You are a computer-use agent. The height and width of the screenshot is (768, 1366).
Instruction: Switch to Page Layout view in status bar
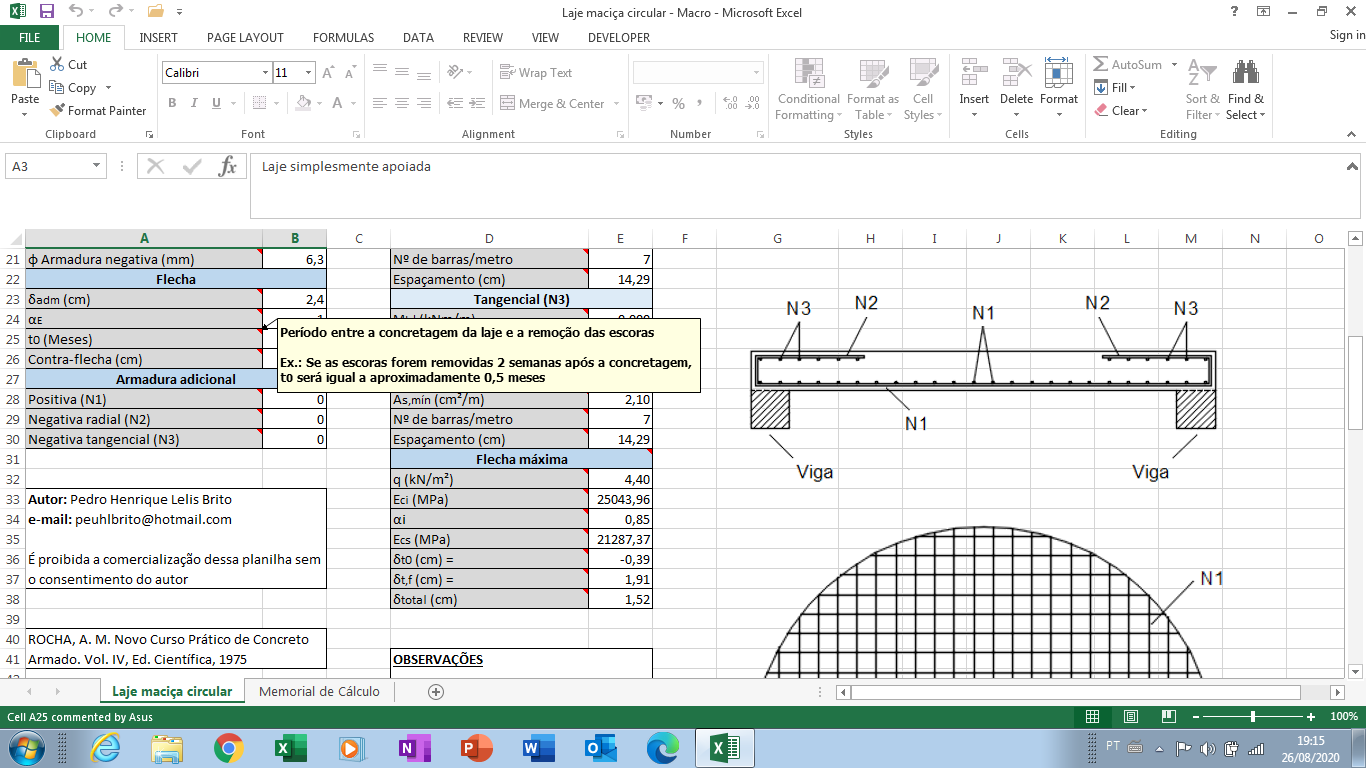tap(1131, 717)
